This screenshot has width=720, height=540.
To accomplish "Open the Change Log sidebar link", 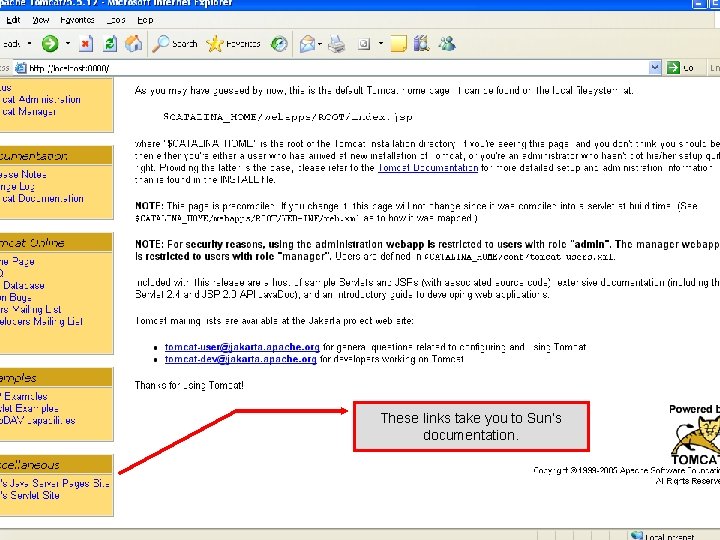I will coord(17,186).
